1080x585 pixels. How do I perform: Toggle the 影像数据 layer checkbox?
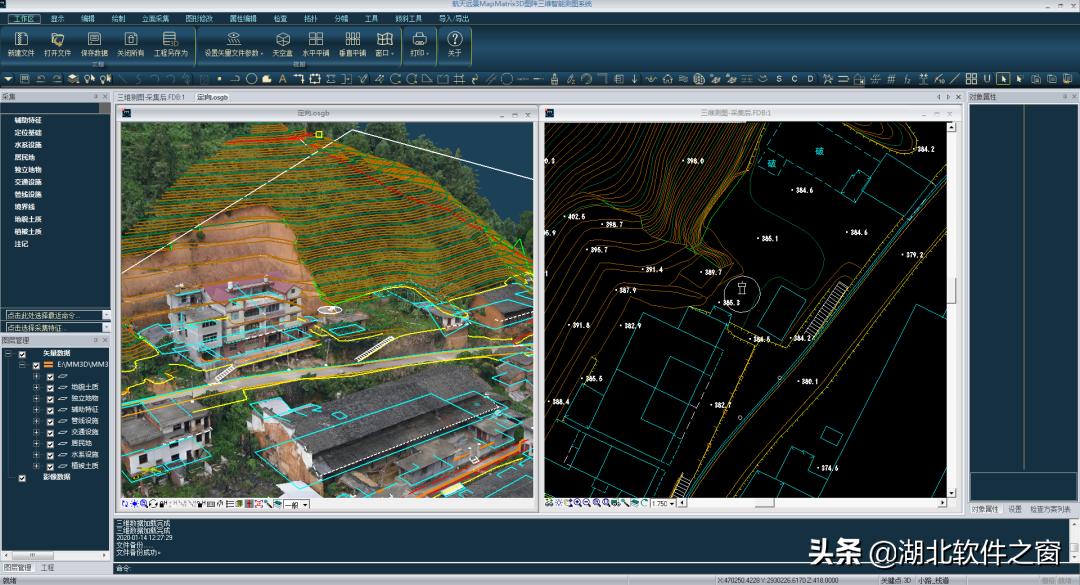click(22, 478)
